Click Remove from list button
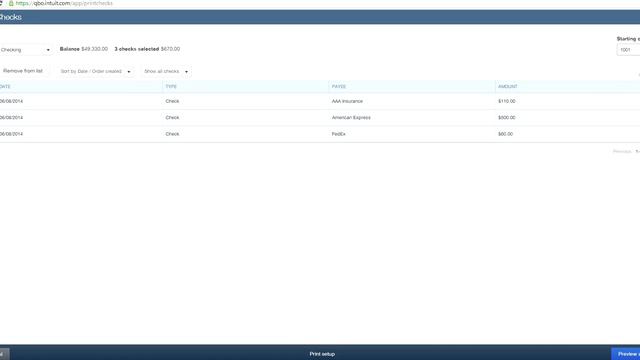This screenshot has height=360, width=640. coord(23,71)
